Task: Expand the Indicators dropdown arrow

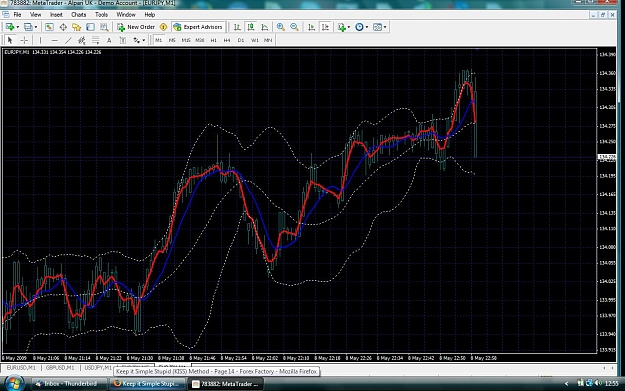Action: point(349,27)
